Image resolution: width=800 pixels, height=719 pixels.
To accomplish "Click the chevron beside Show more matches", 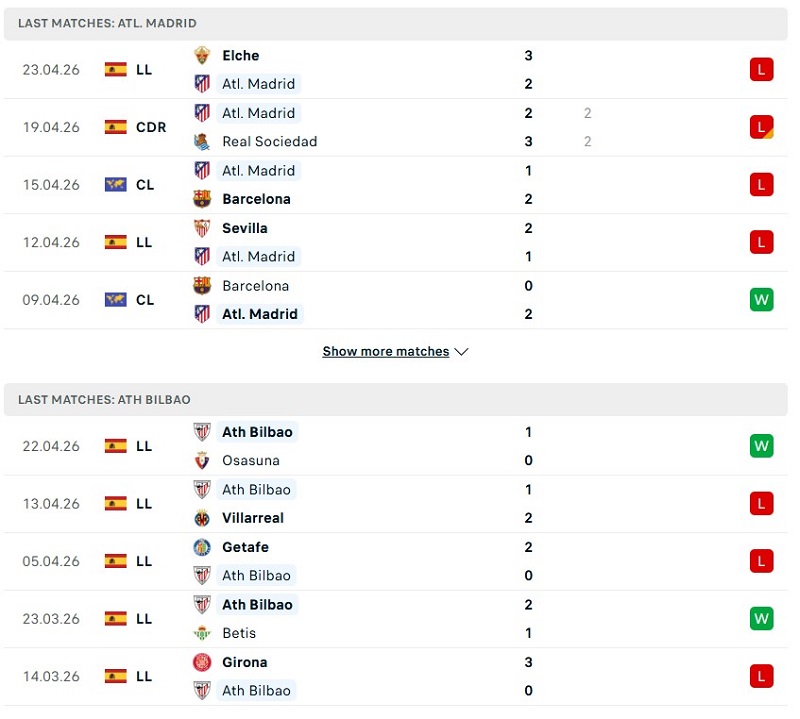I will pyautogui.click(x=461, y=351).
